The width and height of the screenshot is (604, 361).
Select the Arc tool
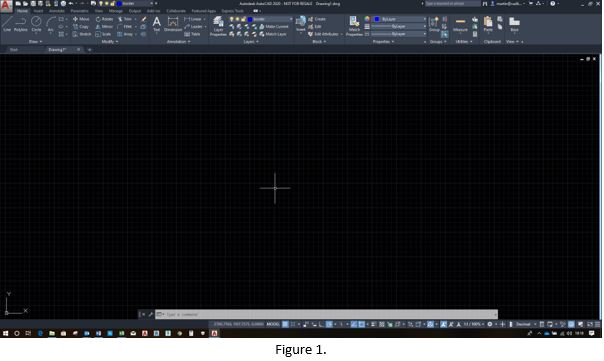tap(50, 24)
